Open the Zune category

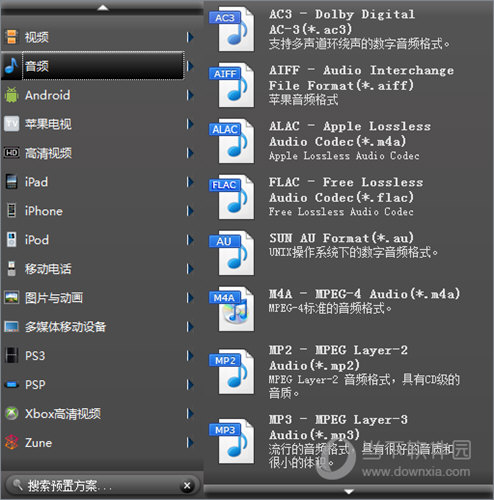pyautogui.click(x=100, y=443)
